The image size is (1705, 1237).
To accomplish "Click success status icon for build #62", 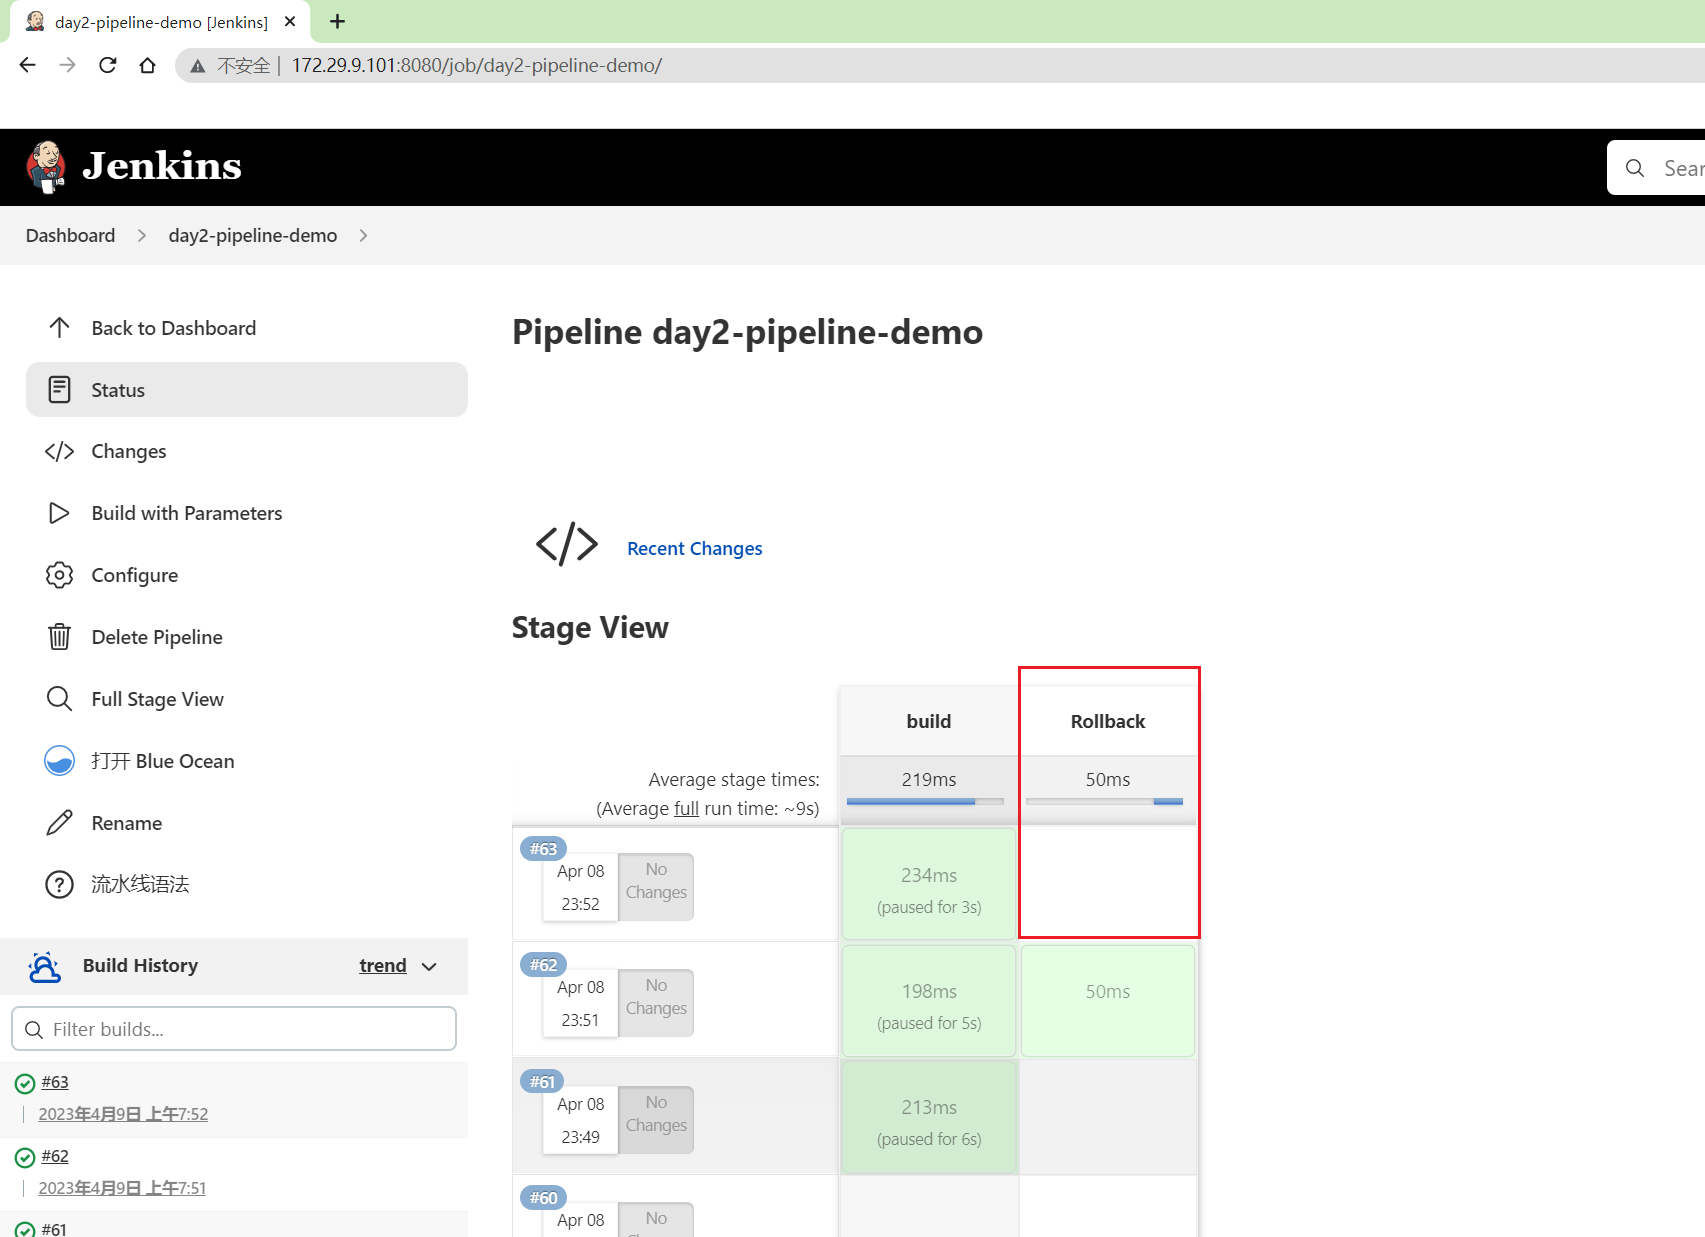I will pyautogui.click(x=25, y=1157).
